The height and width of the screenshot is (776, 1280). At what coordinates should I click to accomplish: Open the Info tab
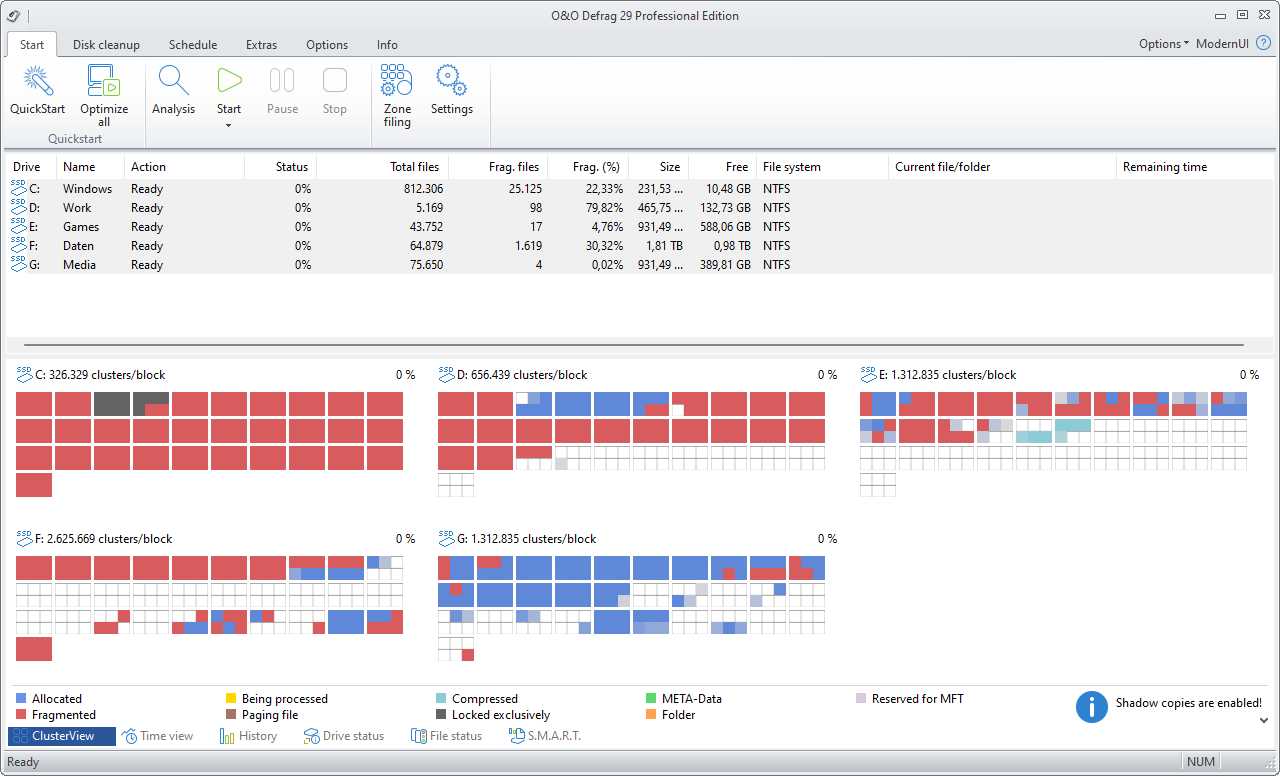pos(387,44)
